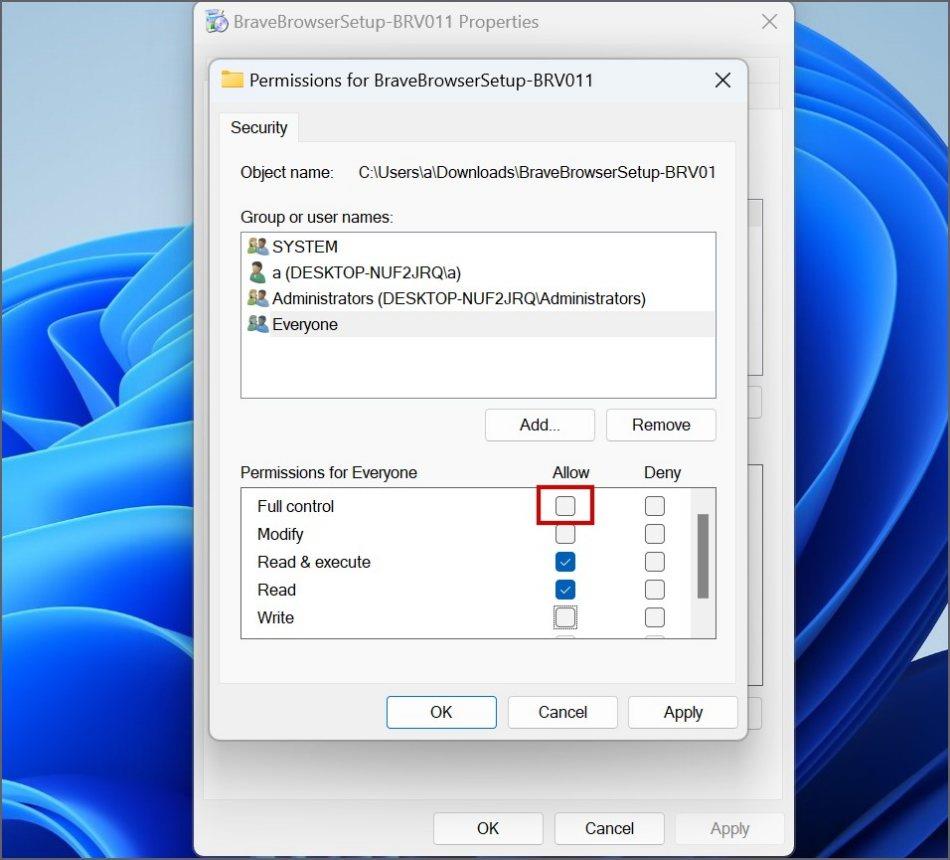Click the Modify permission label
Screen dimensions: 950x860
[280, 534]
